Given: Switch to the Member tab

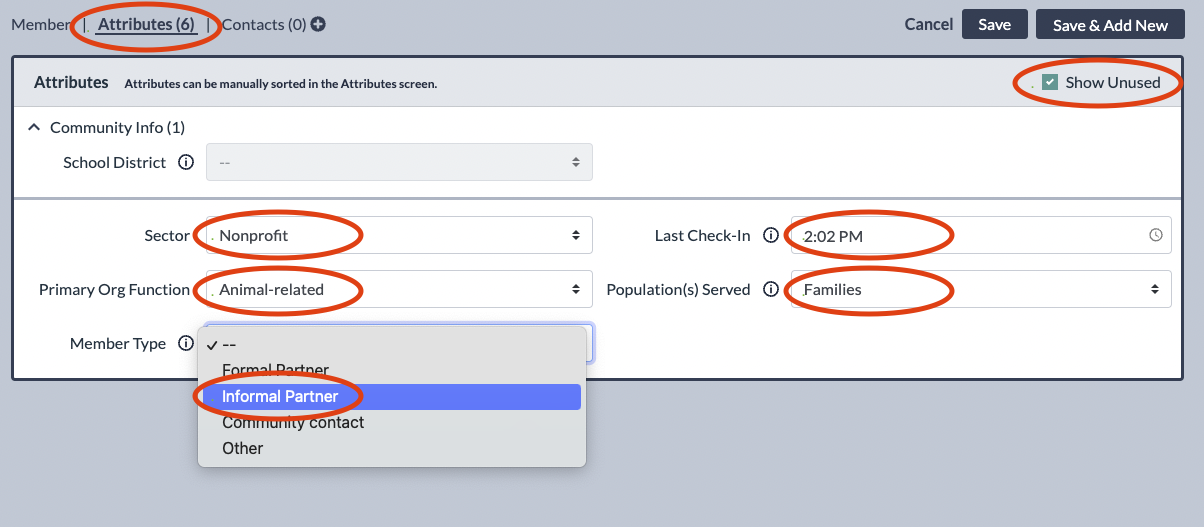Looking at the screenshot, I should (41, 25).
